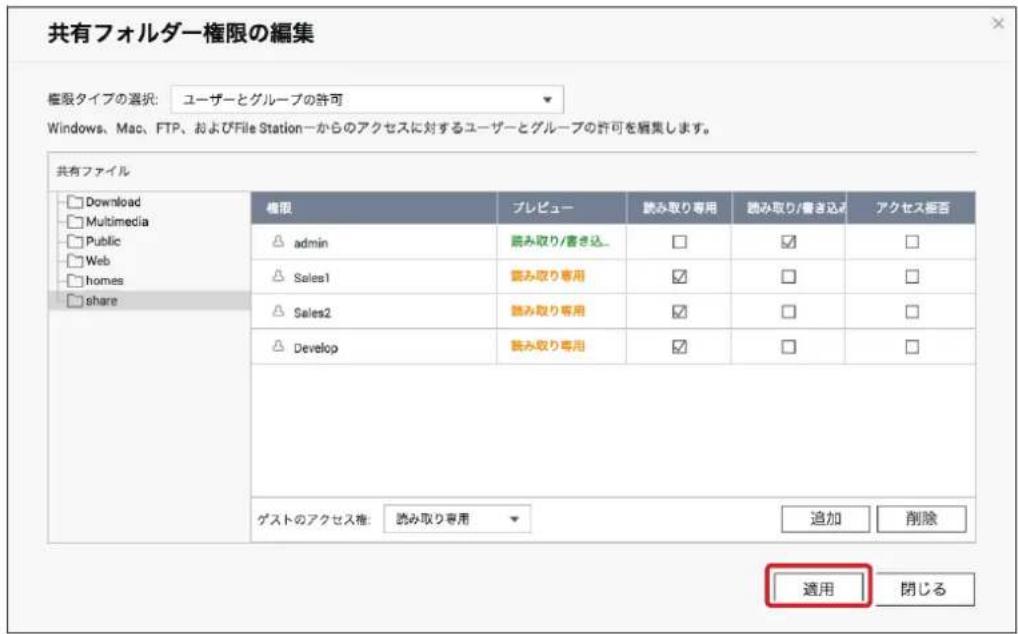
Task: Close the dialog with the X button
Action: tap(998, 24)
